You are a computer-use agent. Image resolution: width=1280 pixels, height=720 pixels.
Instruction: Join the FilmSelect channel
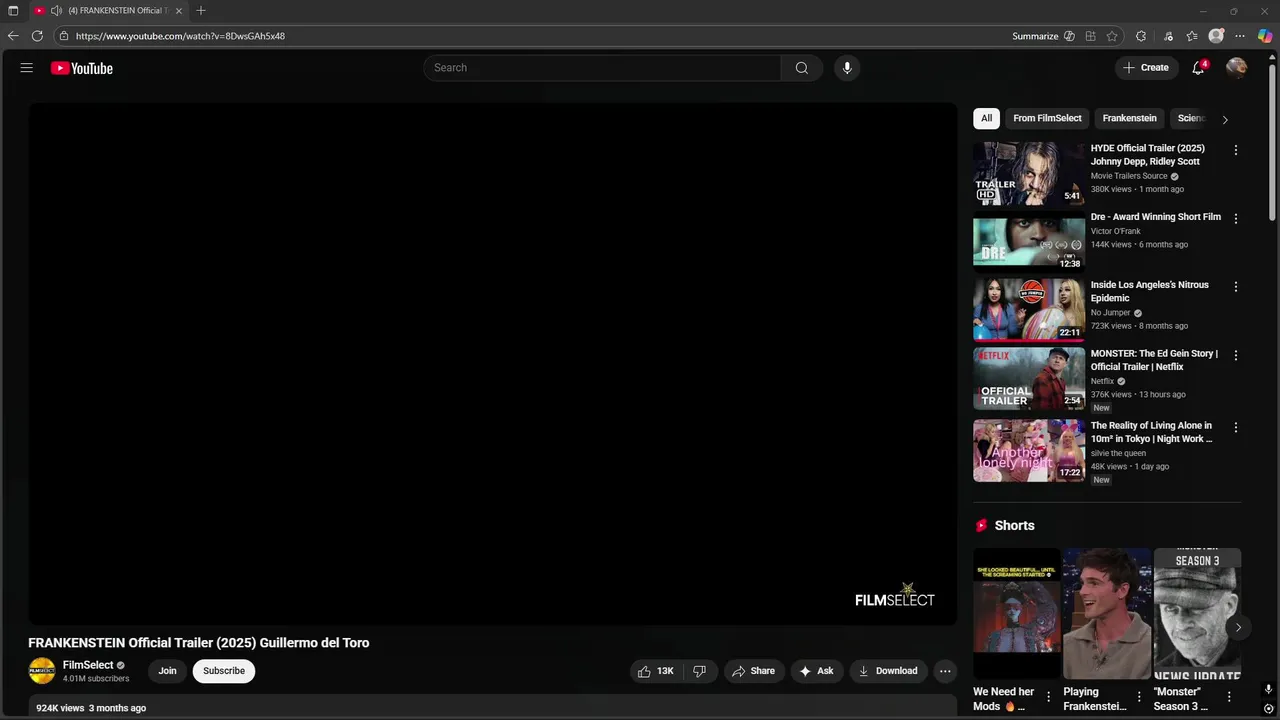(167, 671)
